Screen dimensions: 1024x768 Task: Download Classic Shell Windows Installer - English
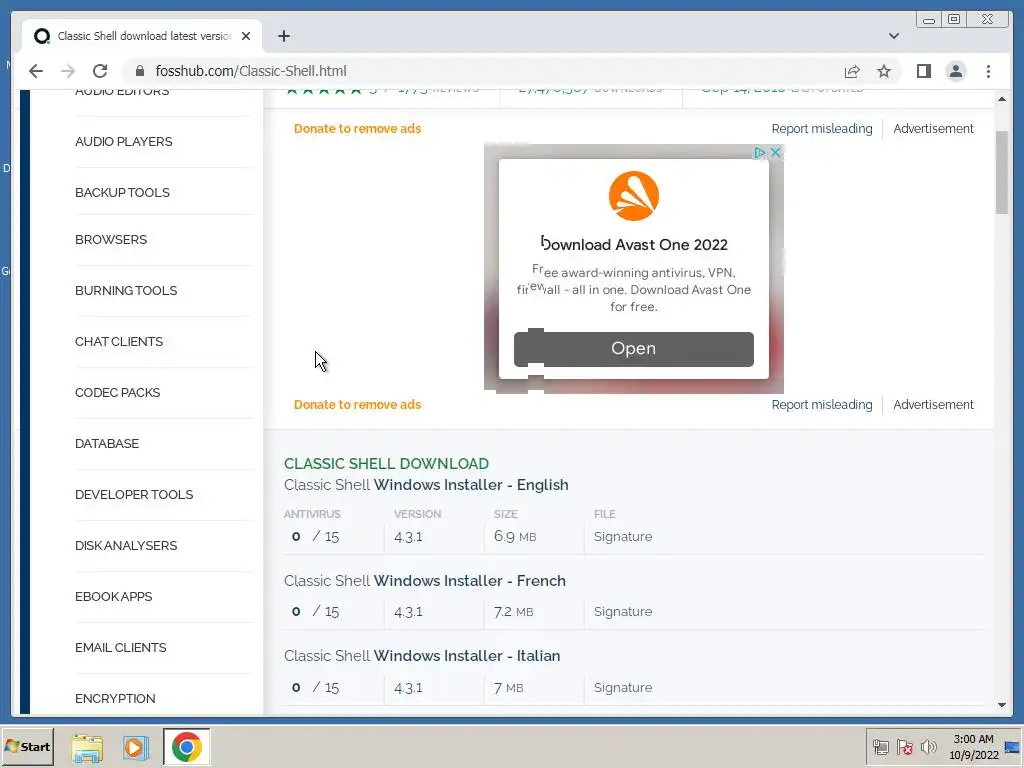tap(426, 485)
